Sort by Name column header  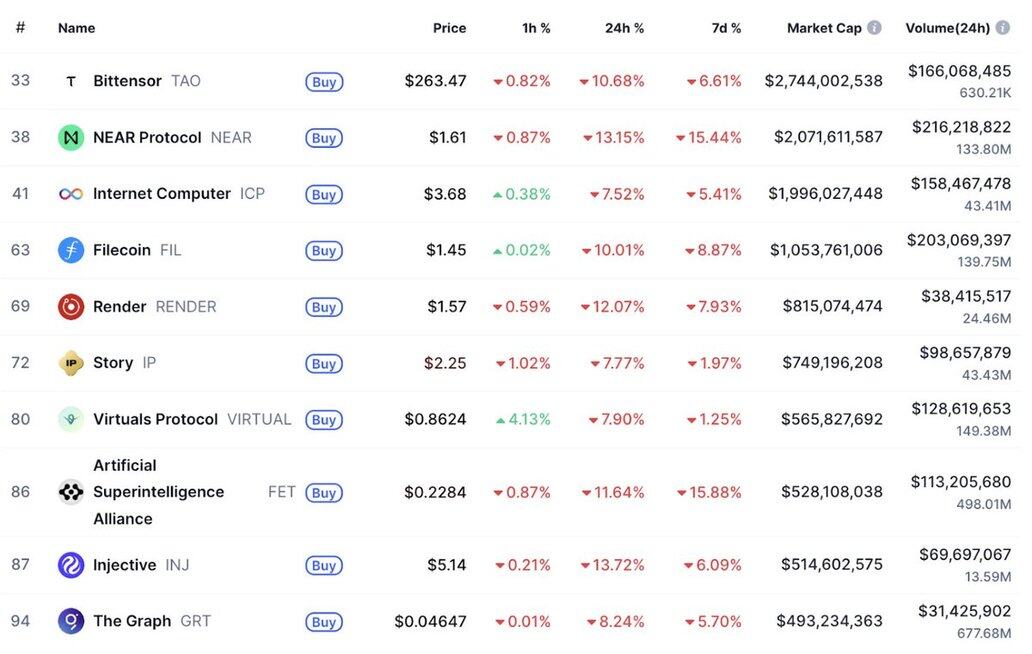76,28
